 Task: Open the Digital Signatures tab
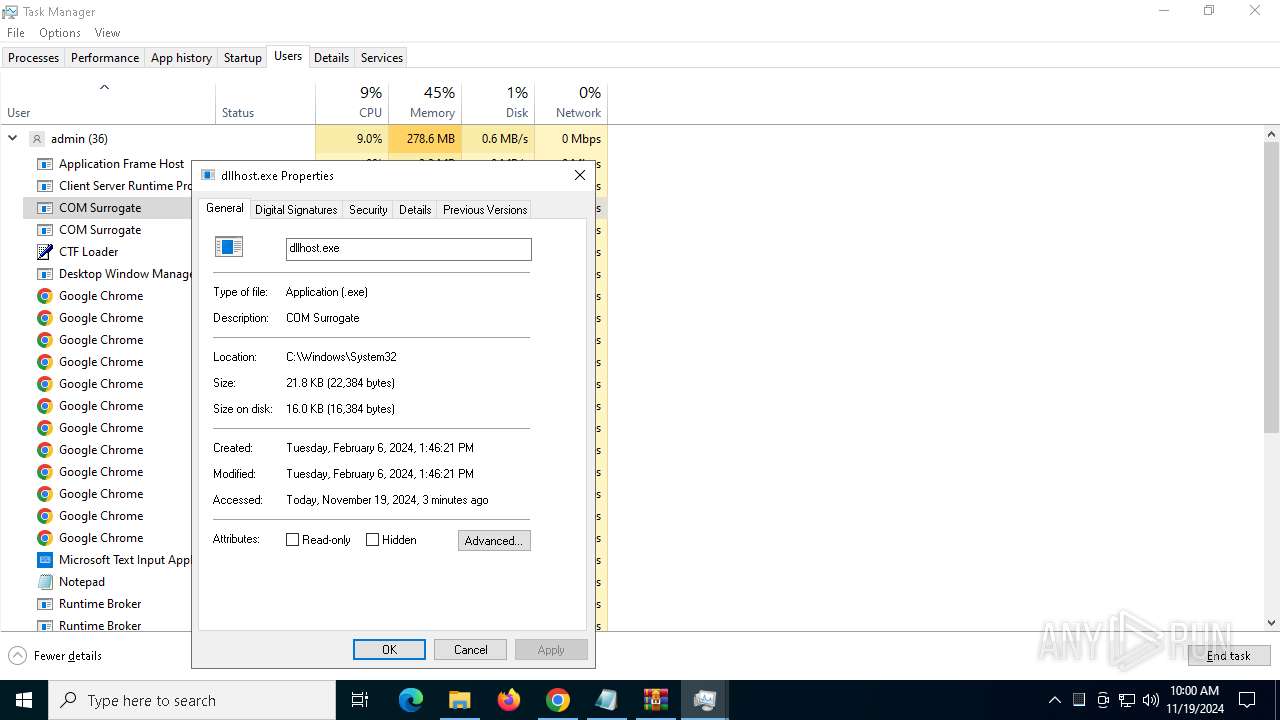coord(296,210)
